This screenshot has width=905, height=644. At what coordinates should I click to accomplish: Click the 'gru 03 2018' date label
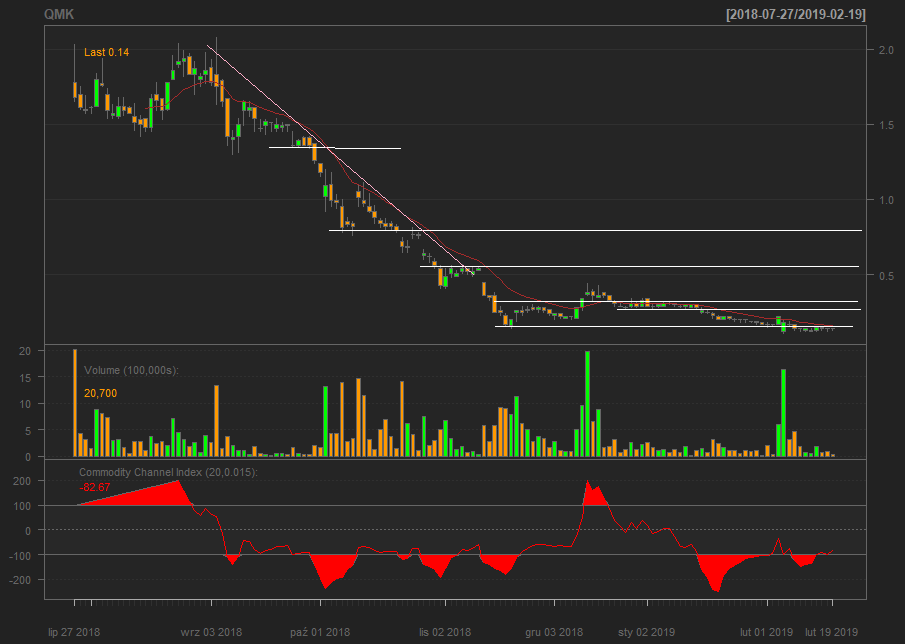tap(554, 632)
